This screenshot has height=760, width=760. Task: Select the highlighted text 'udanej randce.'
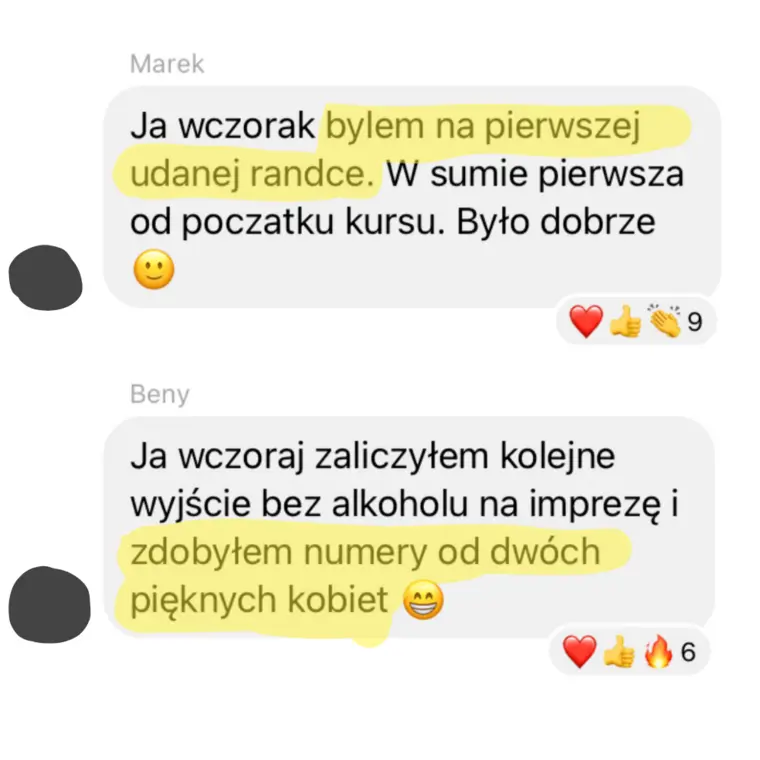(x=252, y=174)
